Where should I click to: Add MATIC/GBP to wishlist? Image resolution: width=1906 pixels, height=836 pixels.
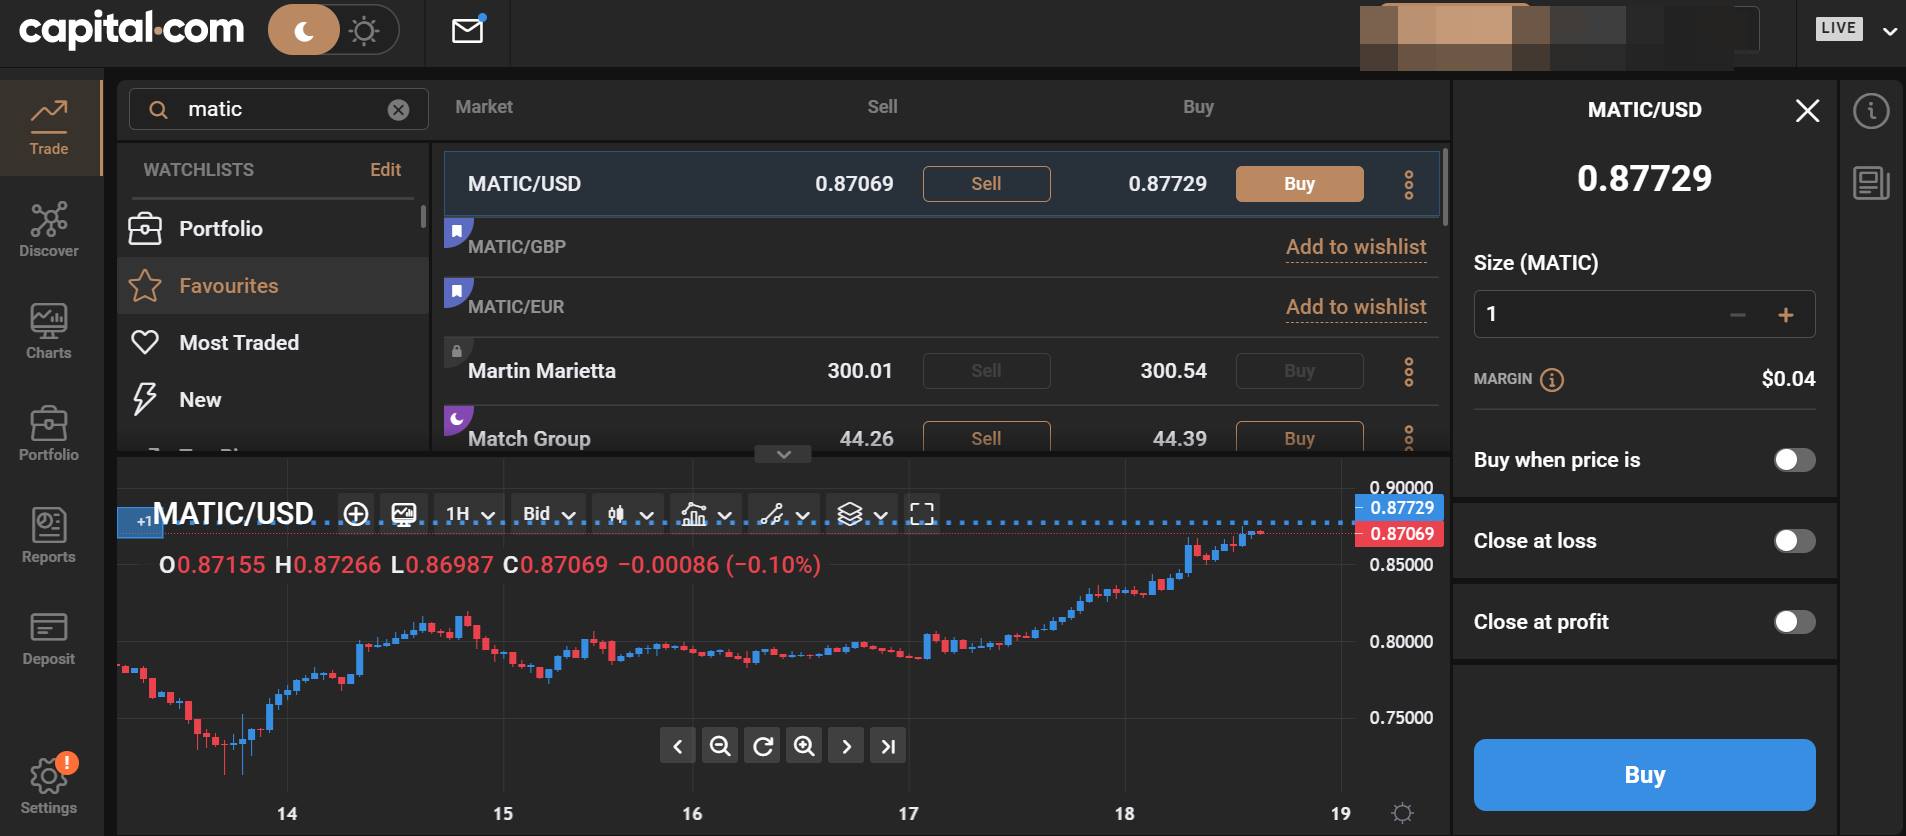pos(1356,247)
